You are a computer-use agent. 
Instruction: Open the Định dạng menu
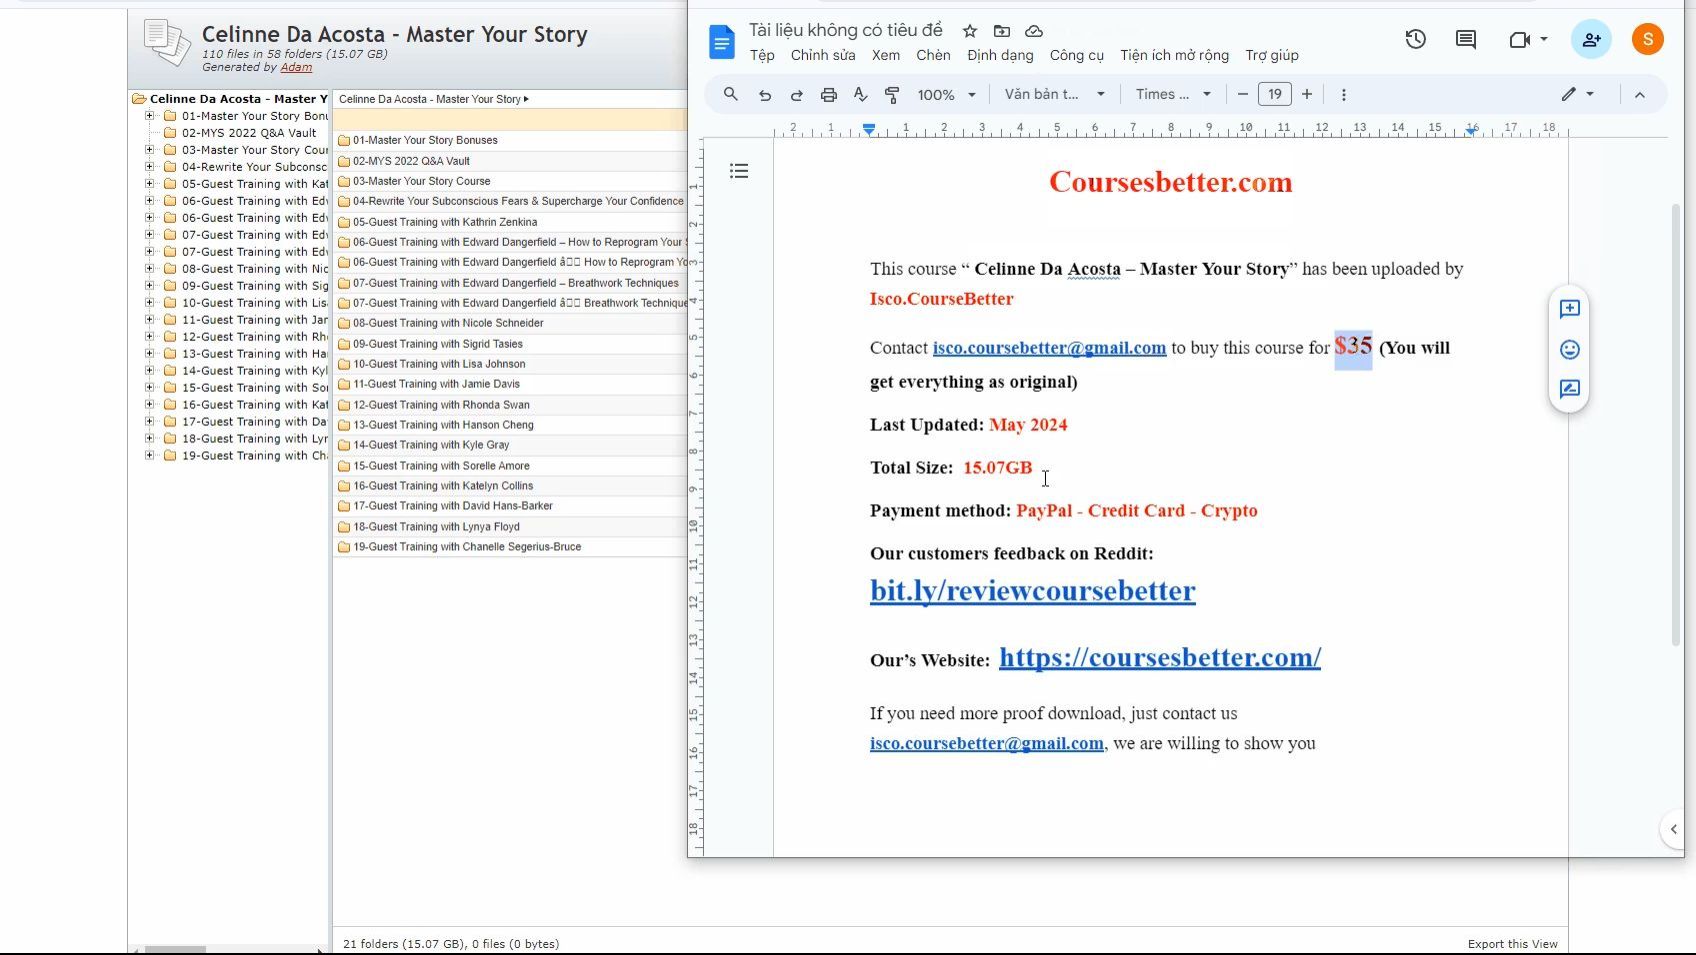click(999, 56)
